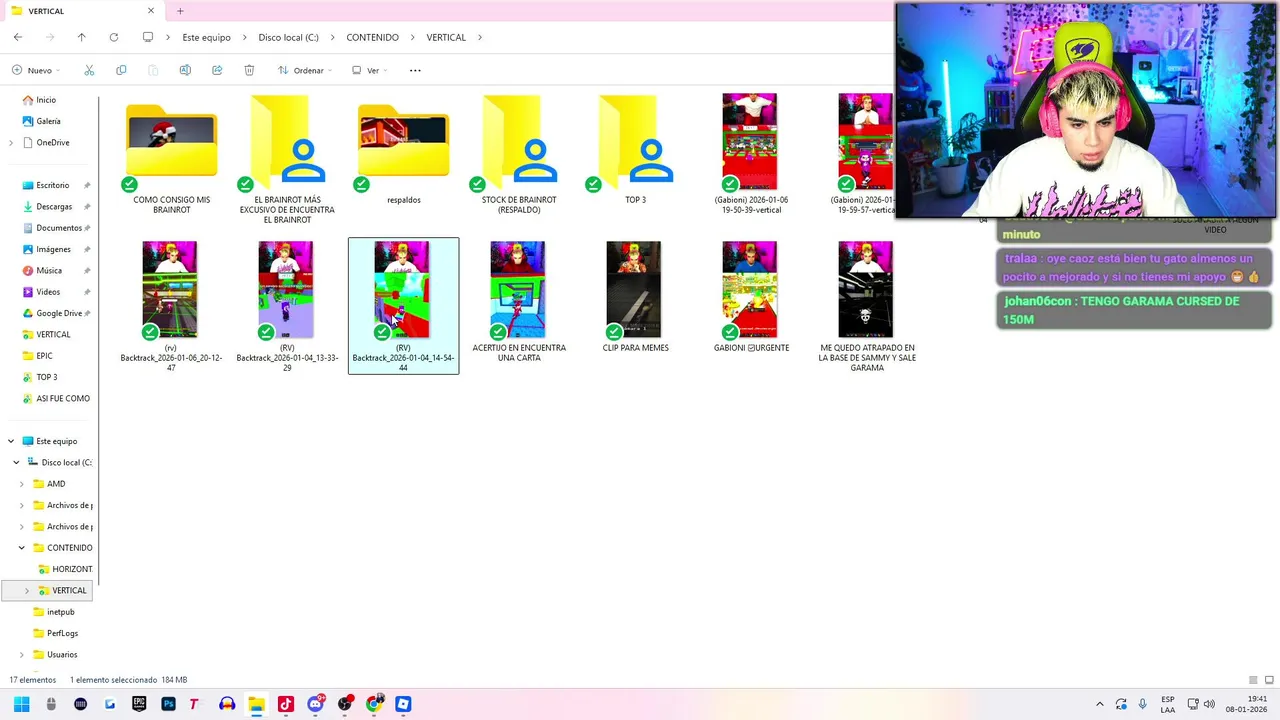
Task: Open Photoshop from the taskbar
Action: tap(168, 704)
